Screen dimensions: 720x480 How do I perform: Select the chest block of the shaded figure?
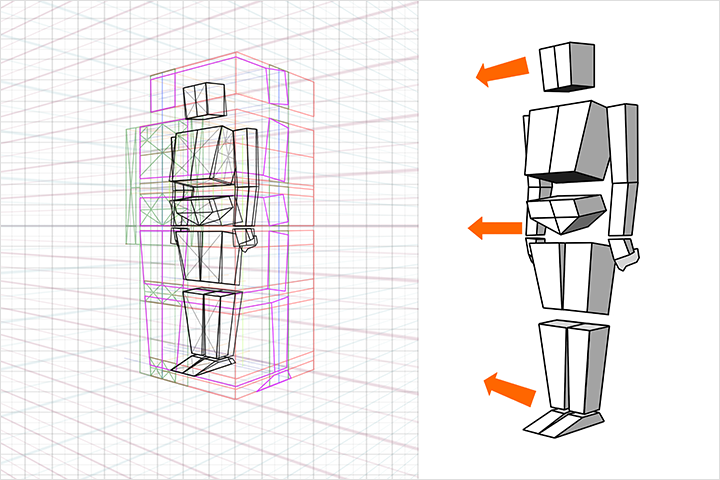click(567, 141)
